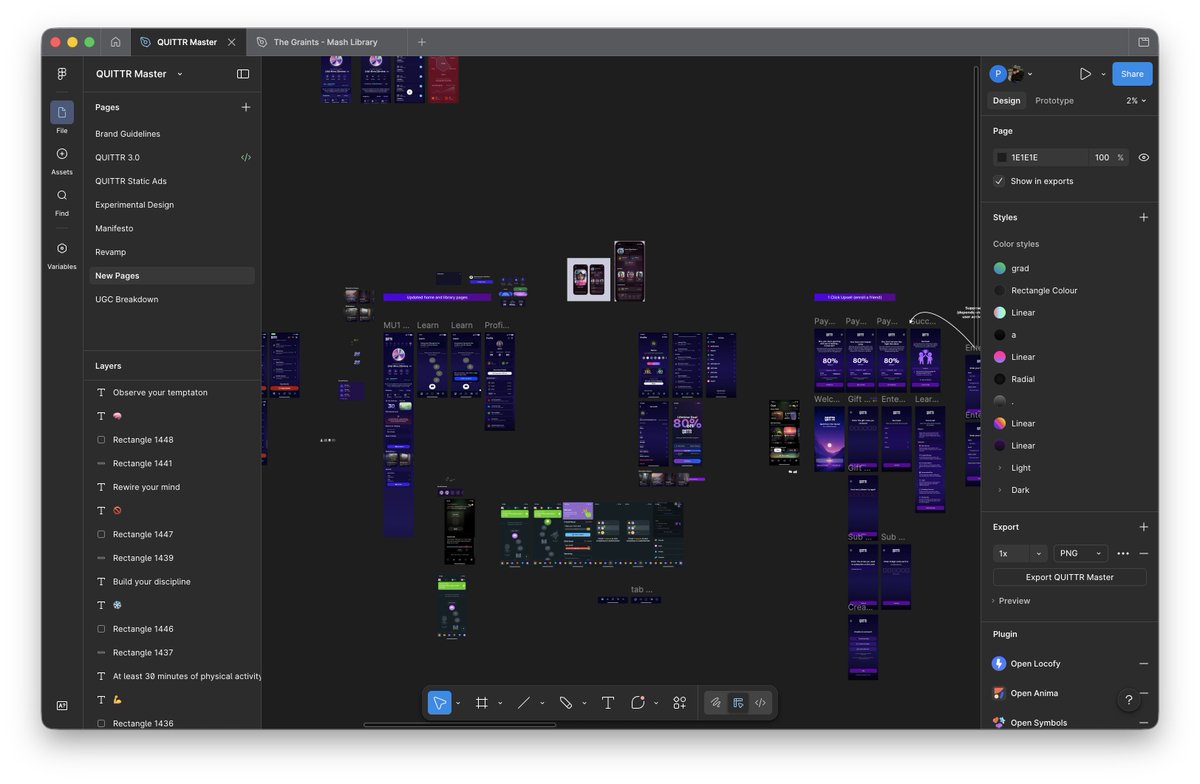
Task: Open Move tool options dropdown arrow
Action: [458, 703]
